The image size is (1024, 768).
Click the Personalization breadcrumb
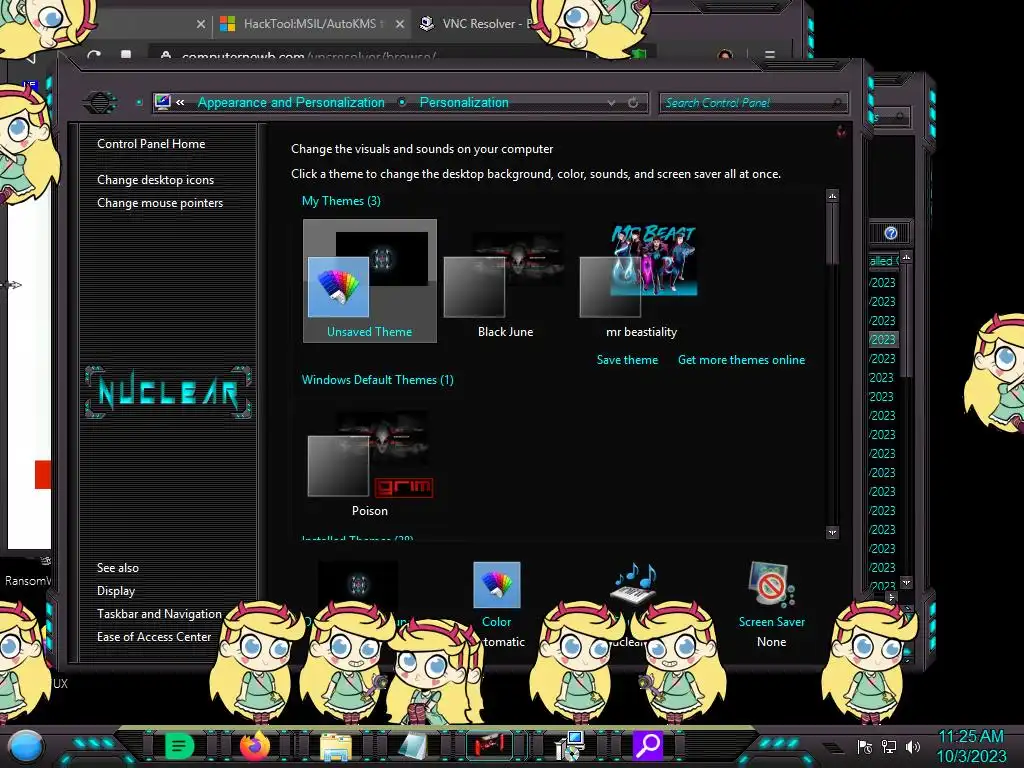464,103
